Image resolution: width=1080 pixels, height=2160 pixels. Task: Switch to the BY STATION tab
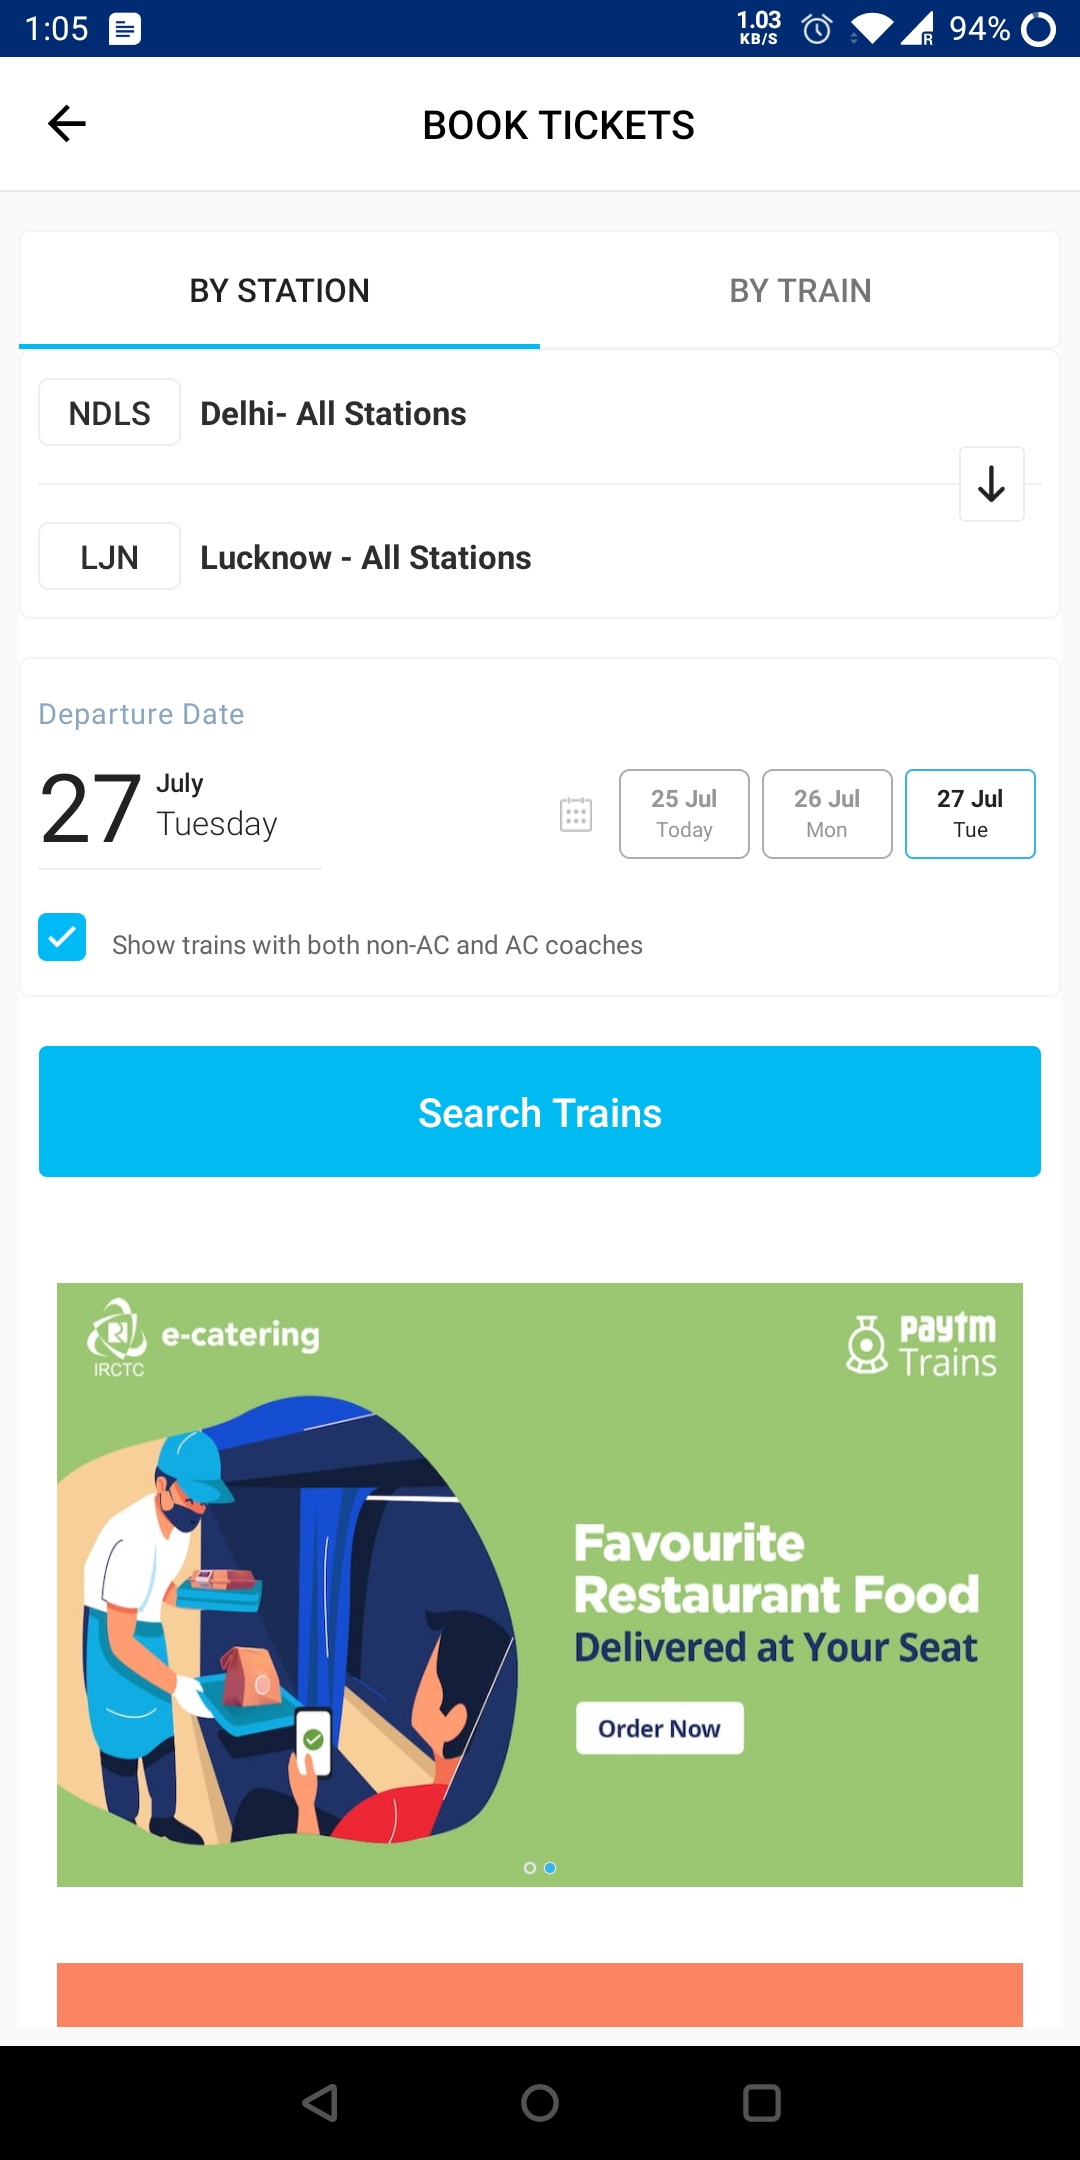pos(280,290)
